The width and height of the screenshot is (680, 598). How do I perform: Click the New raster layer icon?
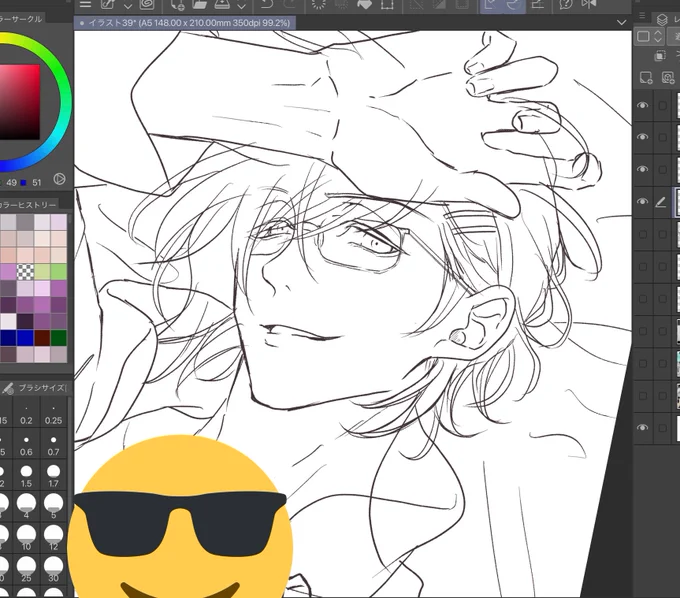click(646, 78)
